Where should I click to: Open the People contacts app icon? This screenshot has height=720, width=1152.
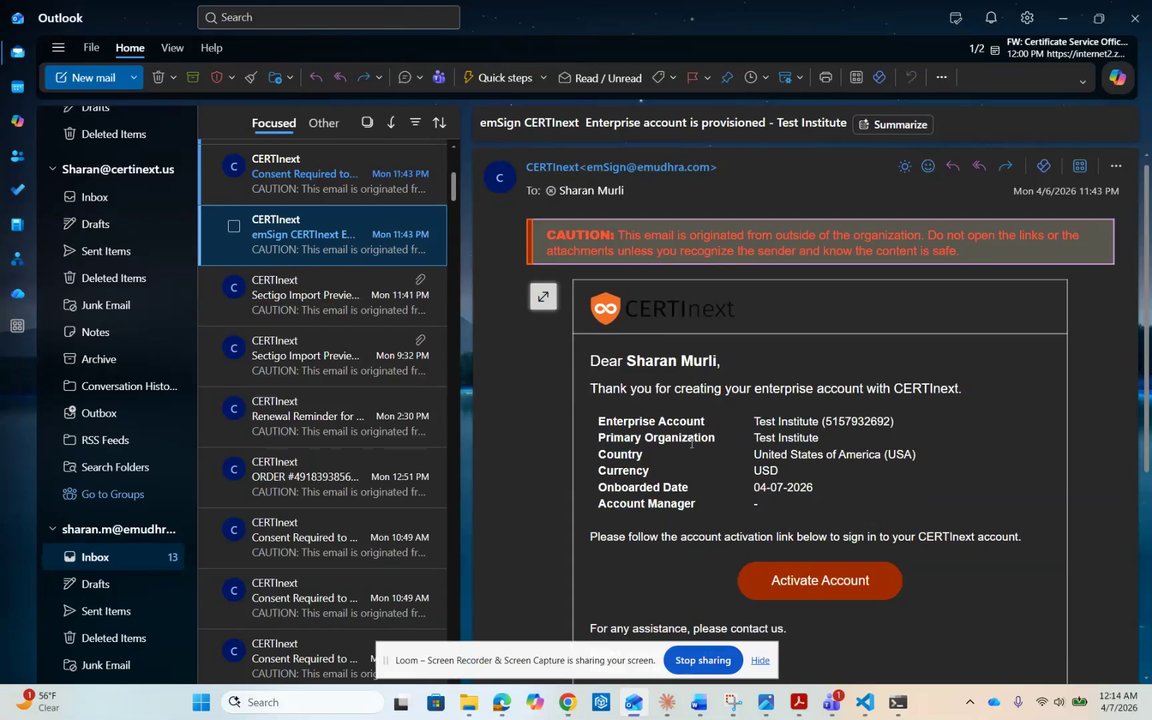click(18, 156)
